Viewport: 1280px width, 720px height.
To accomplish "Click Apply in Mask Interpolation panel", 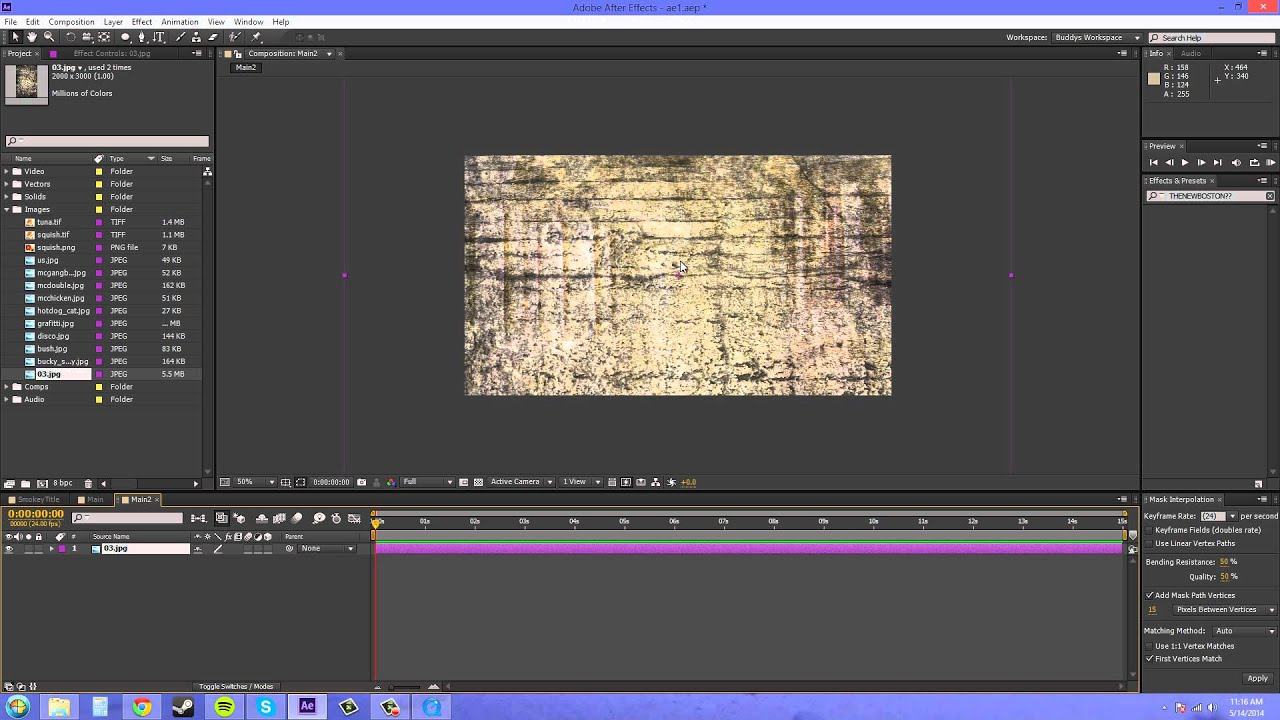I will (1257, 678).
